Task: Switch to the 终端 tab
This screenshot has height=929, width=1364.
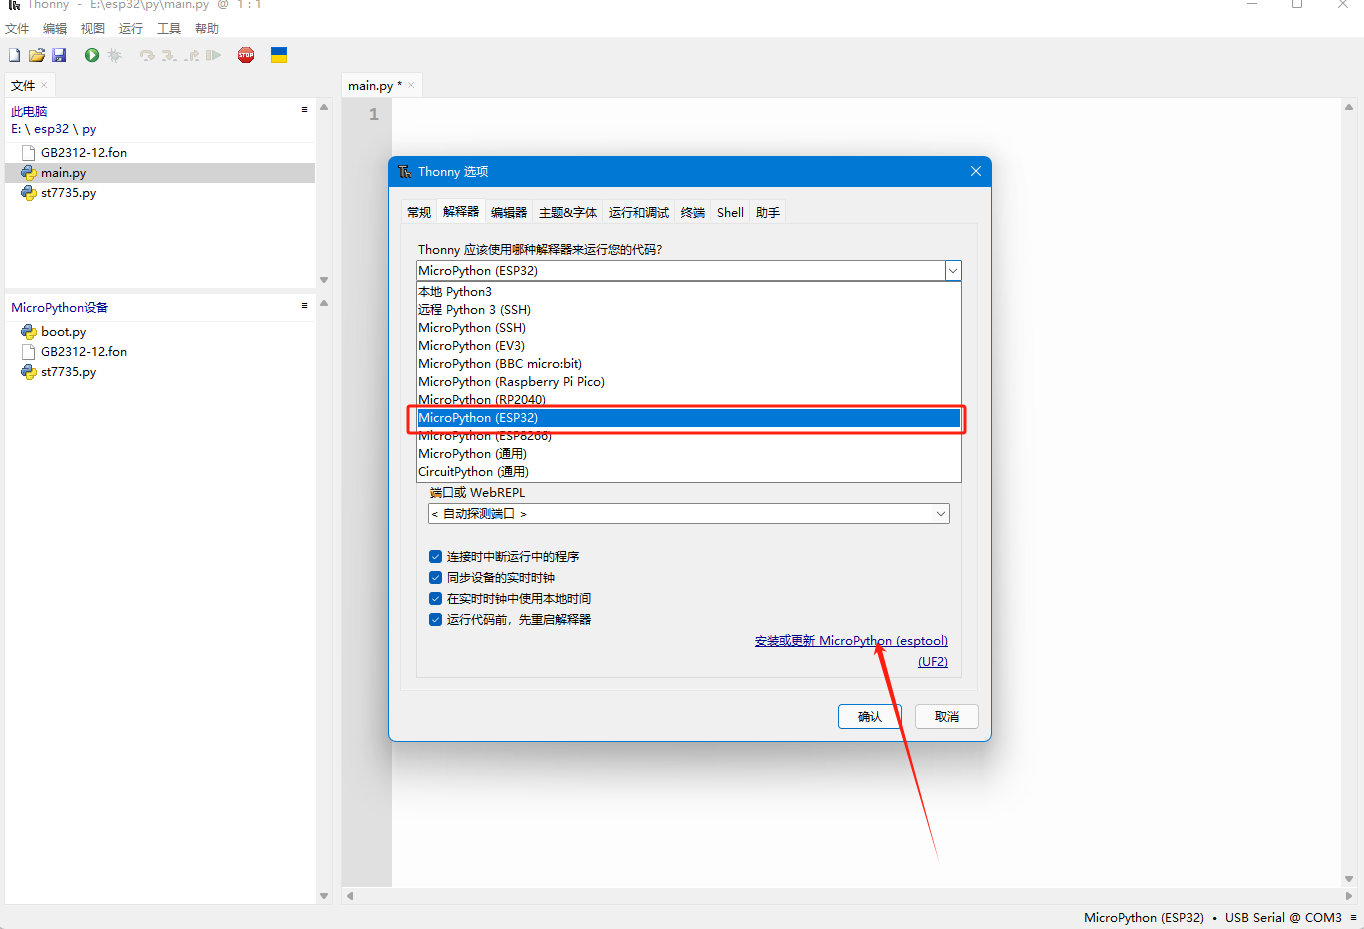Action: tap(693, 212)
